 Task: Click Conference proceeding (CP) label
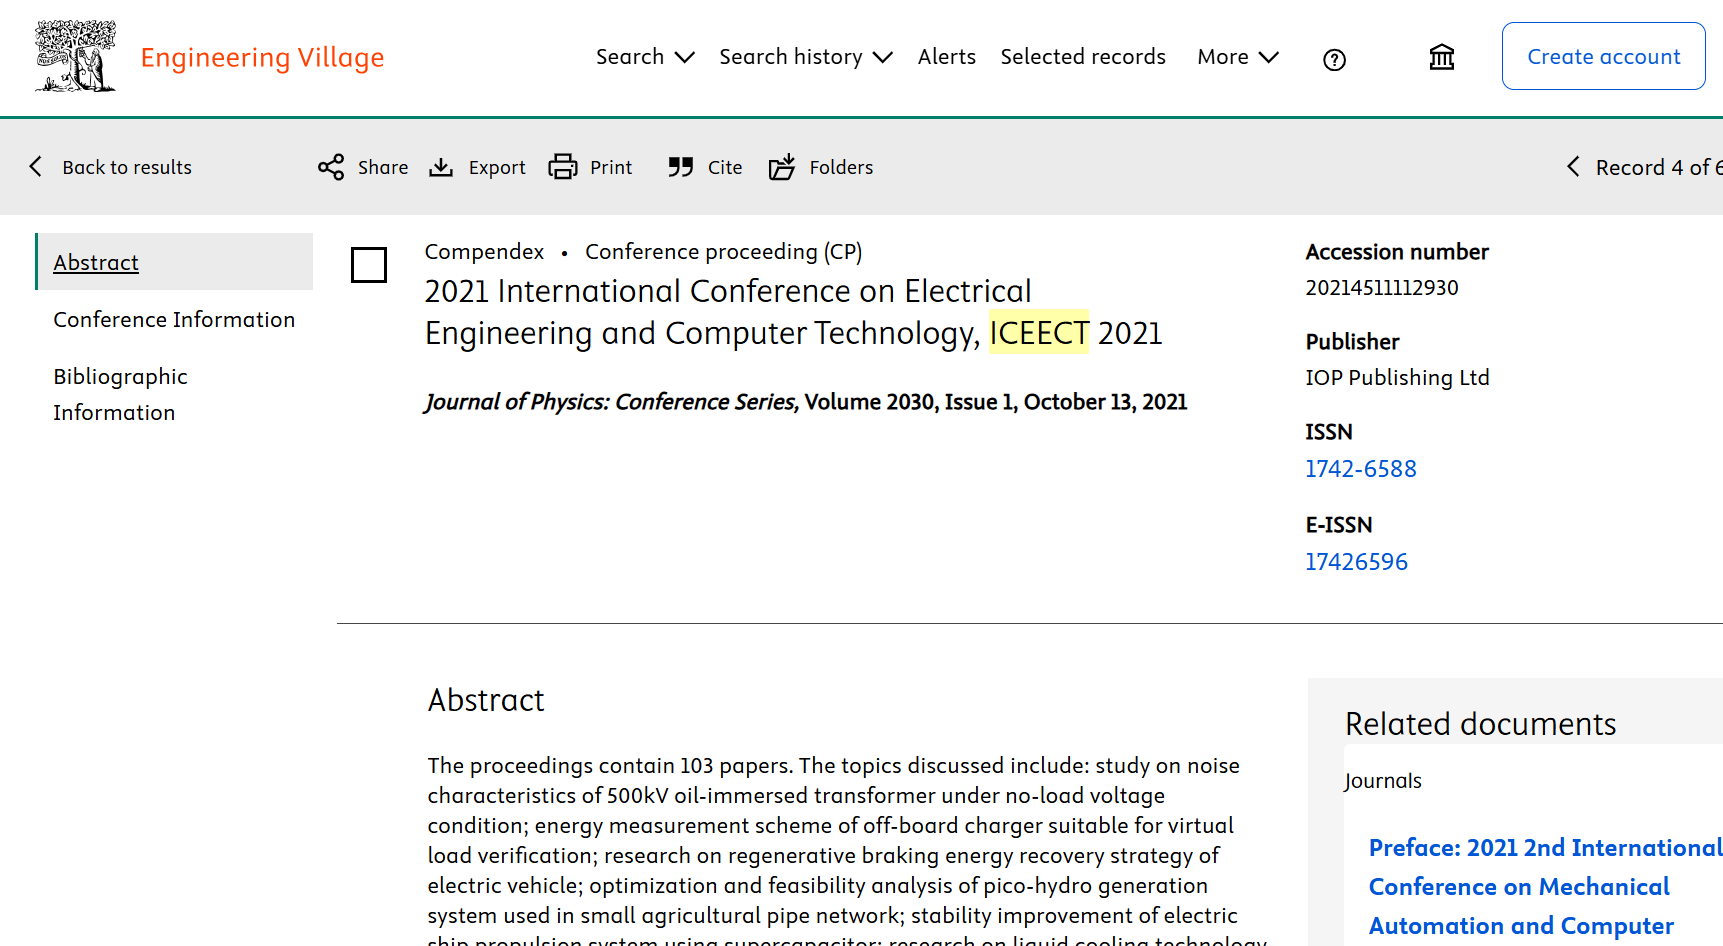[x=723, y=252]
